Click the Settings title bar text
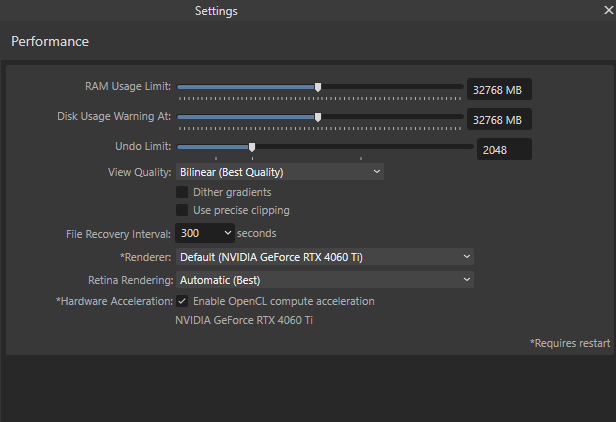Viewport: 616px width, 422px height. pyautogui.click(x=216, y=11)
